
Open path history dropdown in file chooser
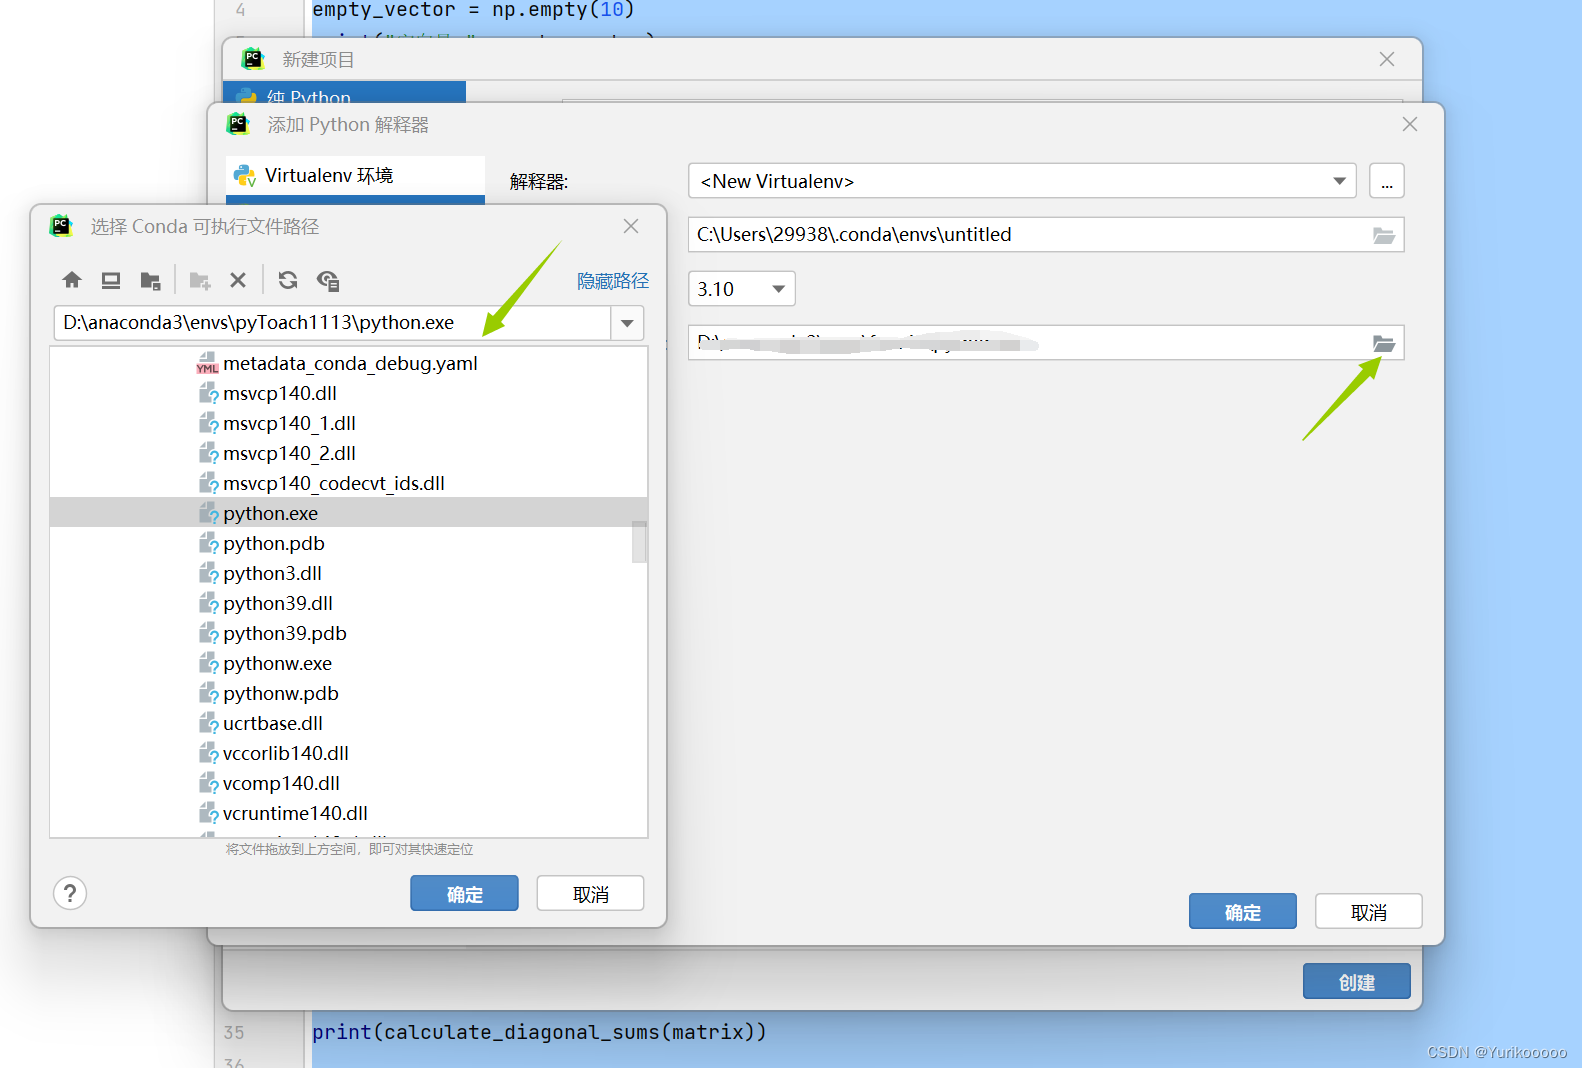[x=627, y=323]
